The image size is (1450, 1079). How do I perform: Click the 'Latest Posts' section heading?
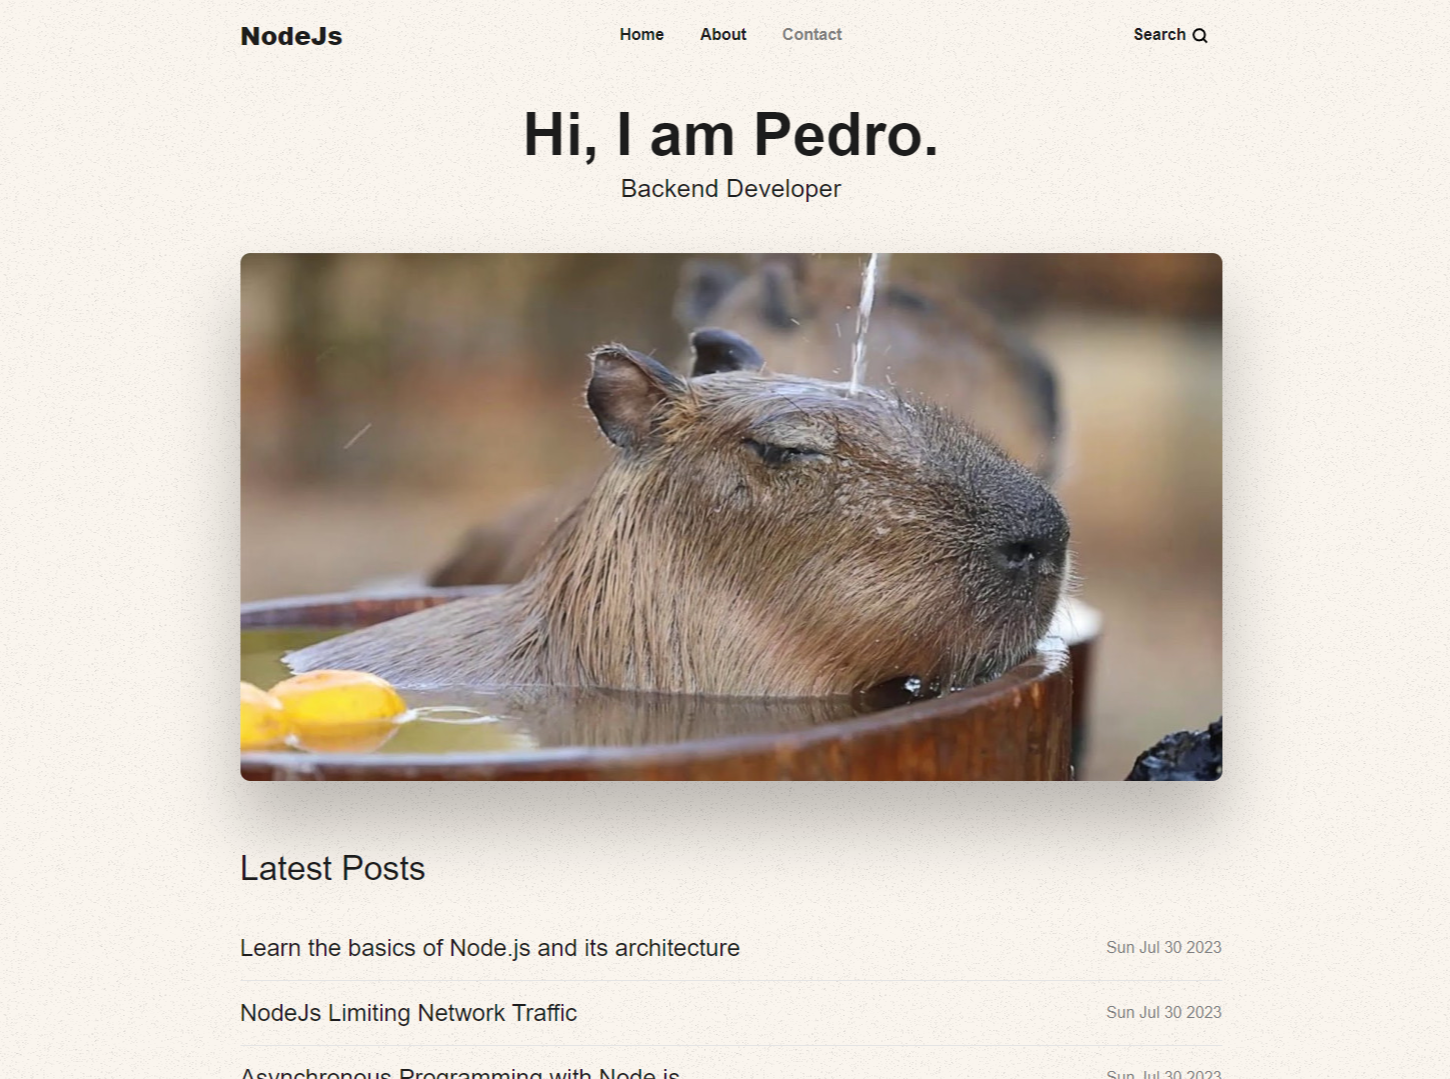332,868
